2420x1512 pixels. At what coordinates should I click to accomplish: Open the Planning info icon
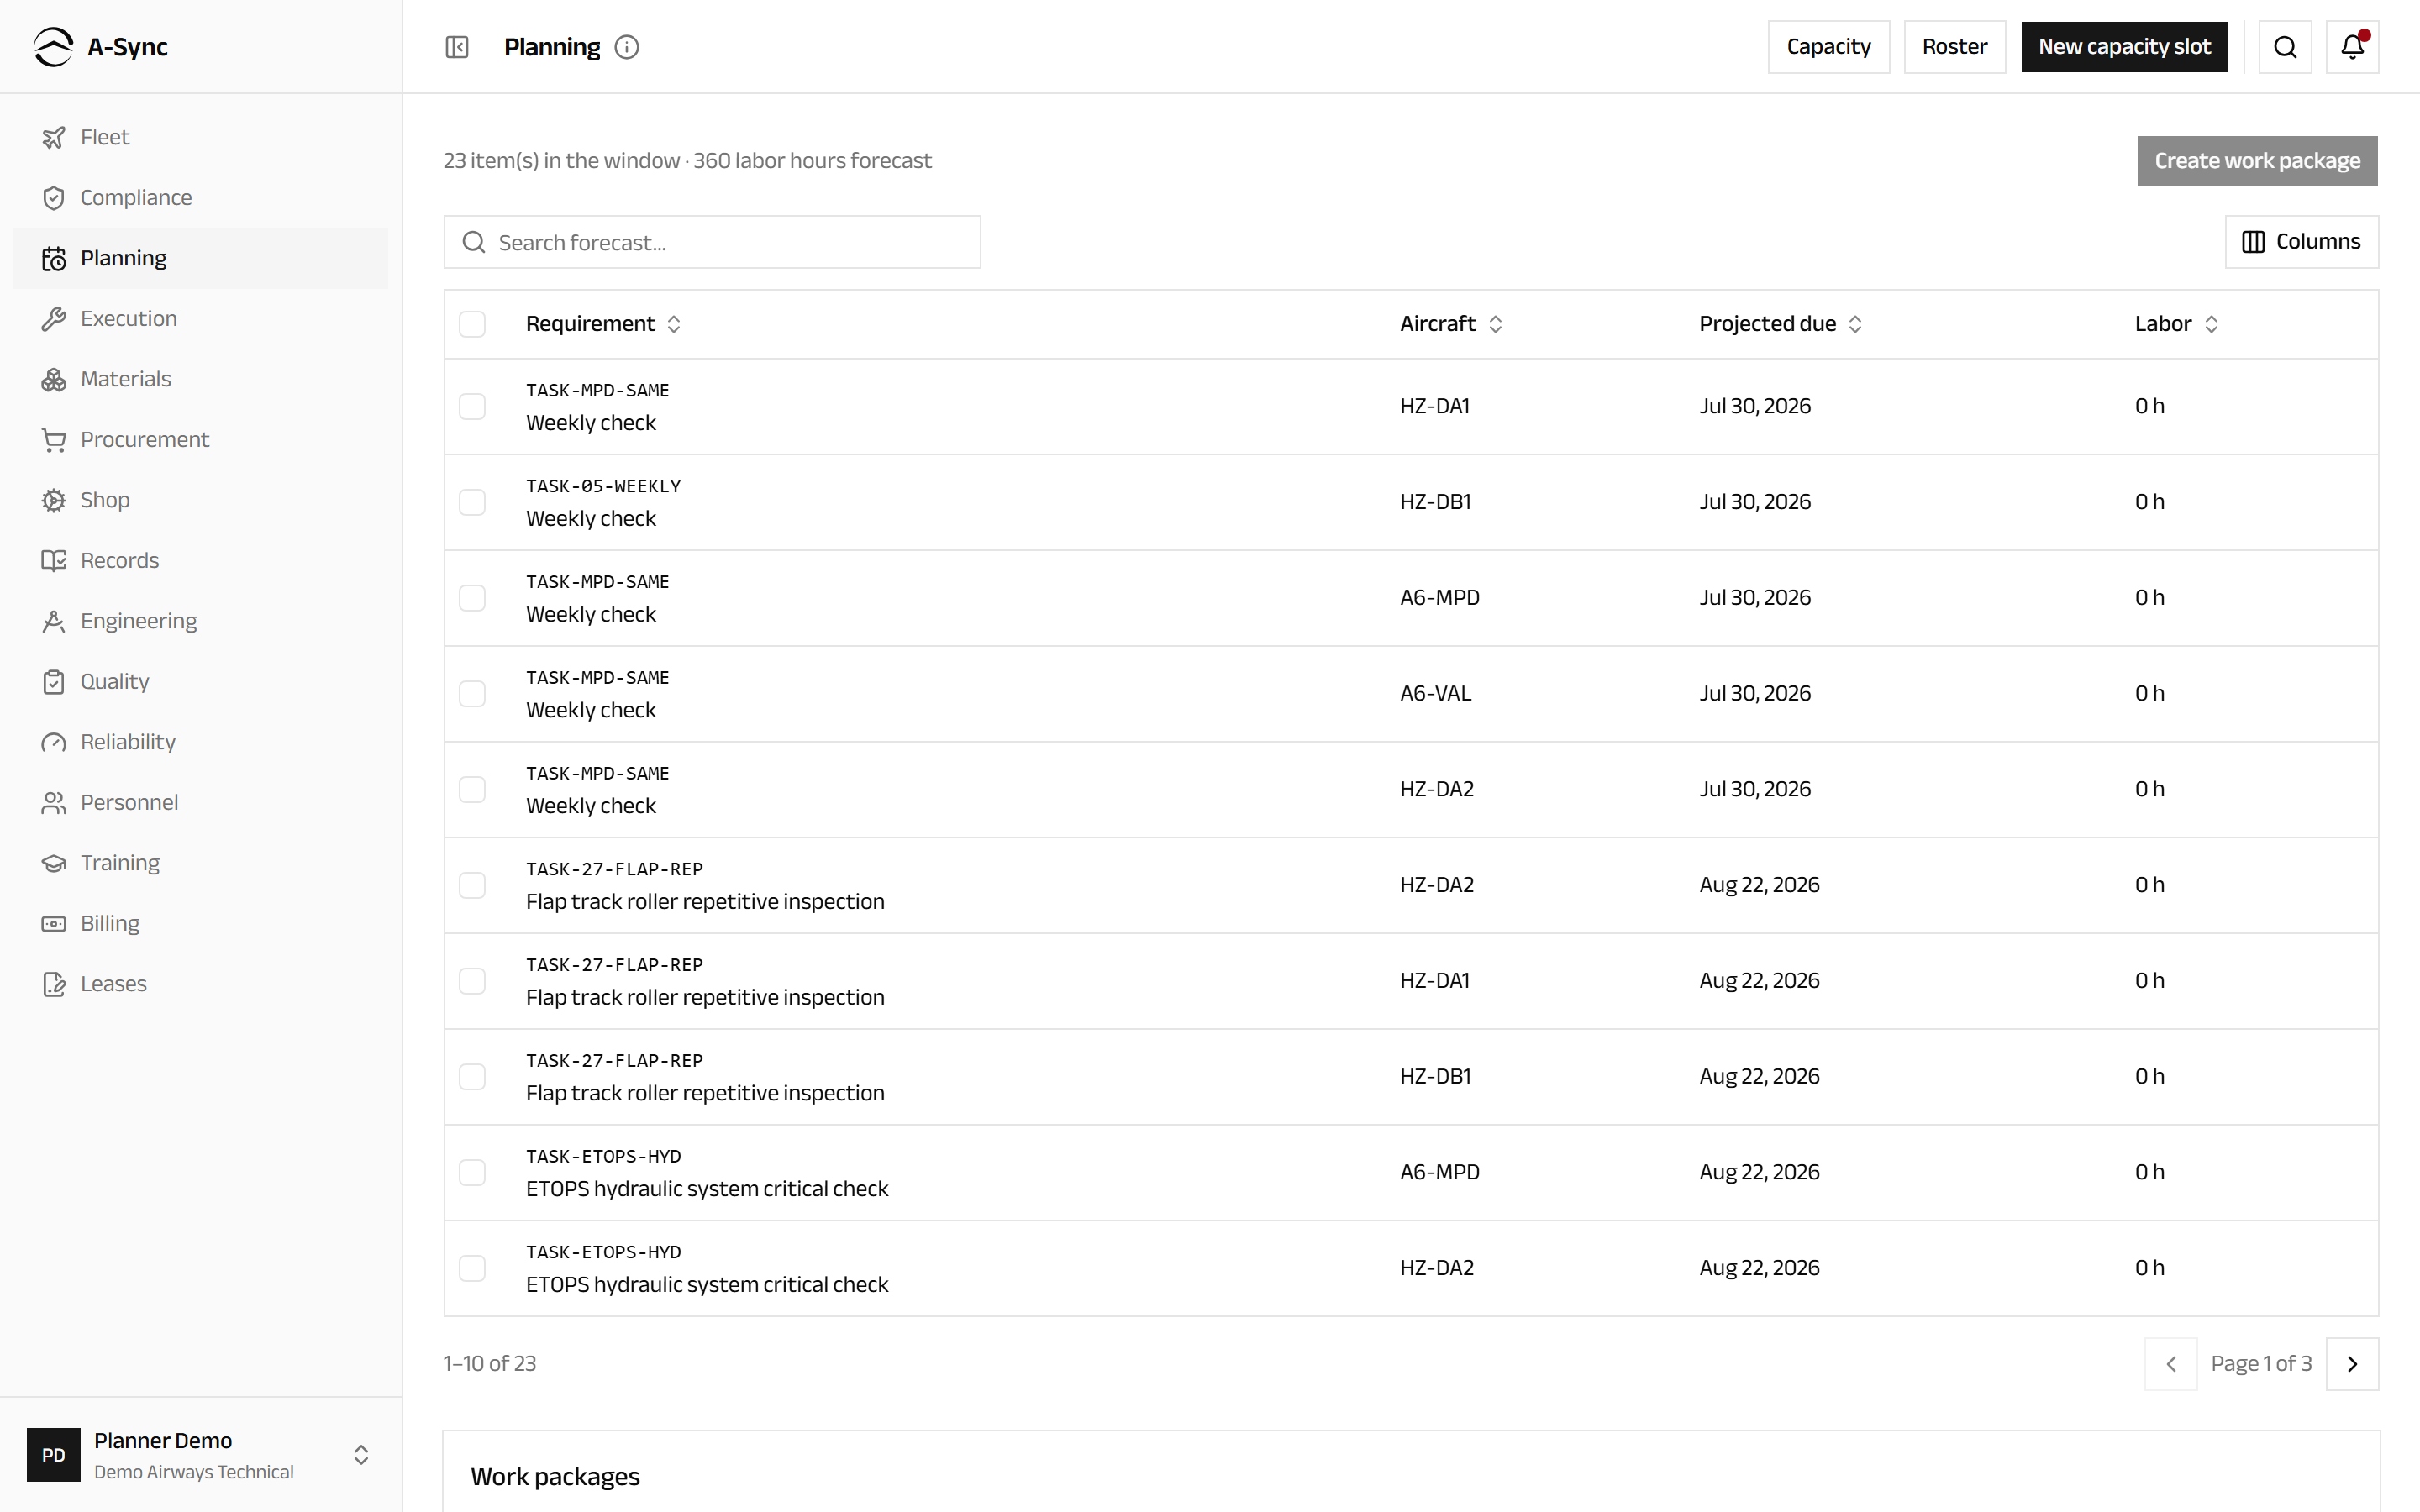click(627, 47)
